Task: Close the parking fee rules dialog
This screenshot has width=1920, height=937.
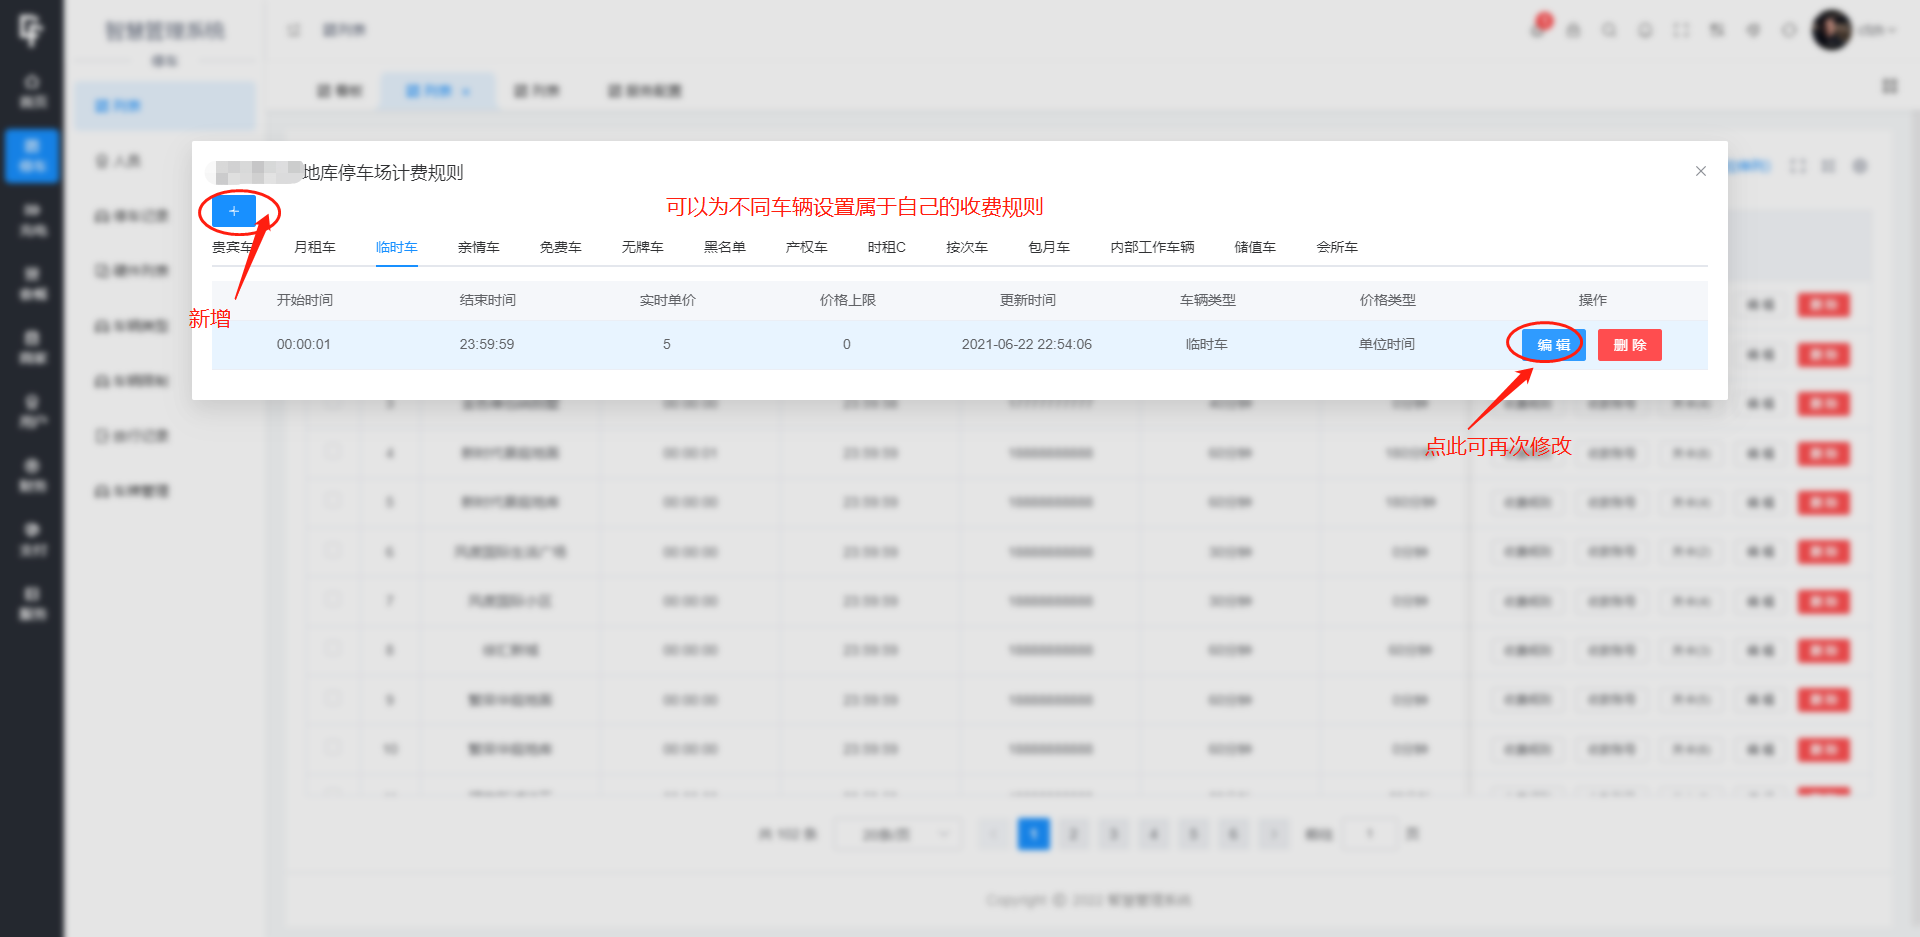Action: tap(1700, 171)
